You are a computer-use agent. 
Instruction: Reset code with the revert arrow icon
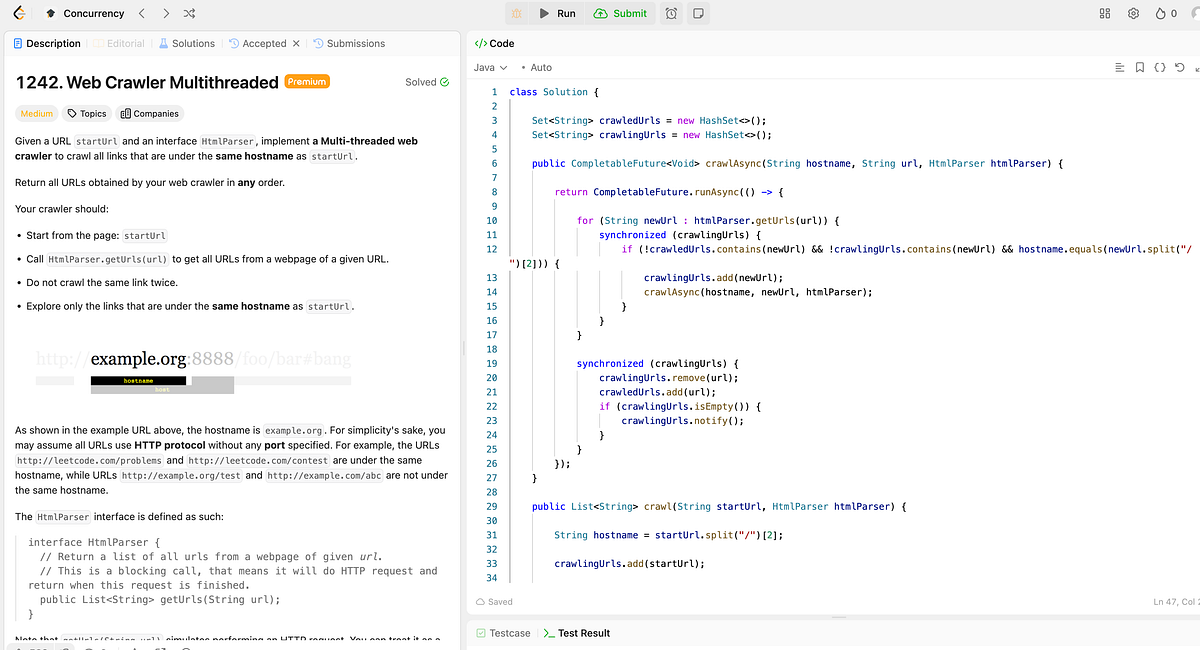click(1180, 67)
